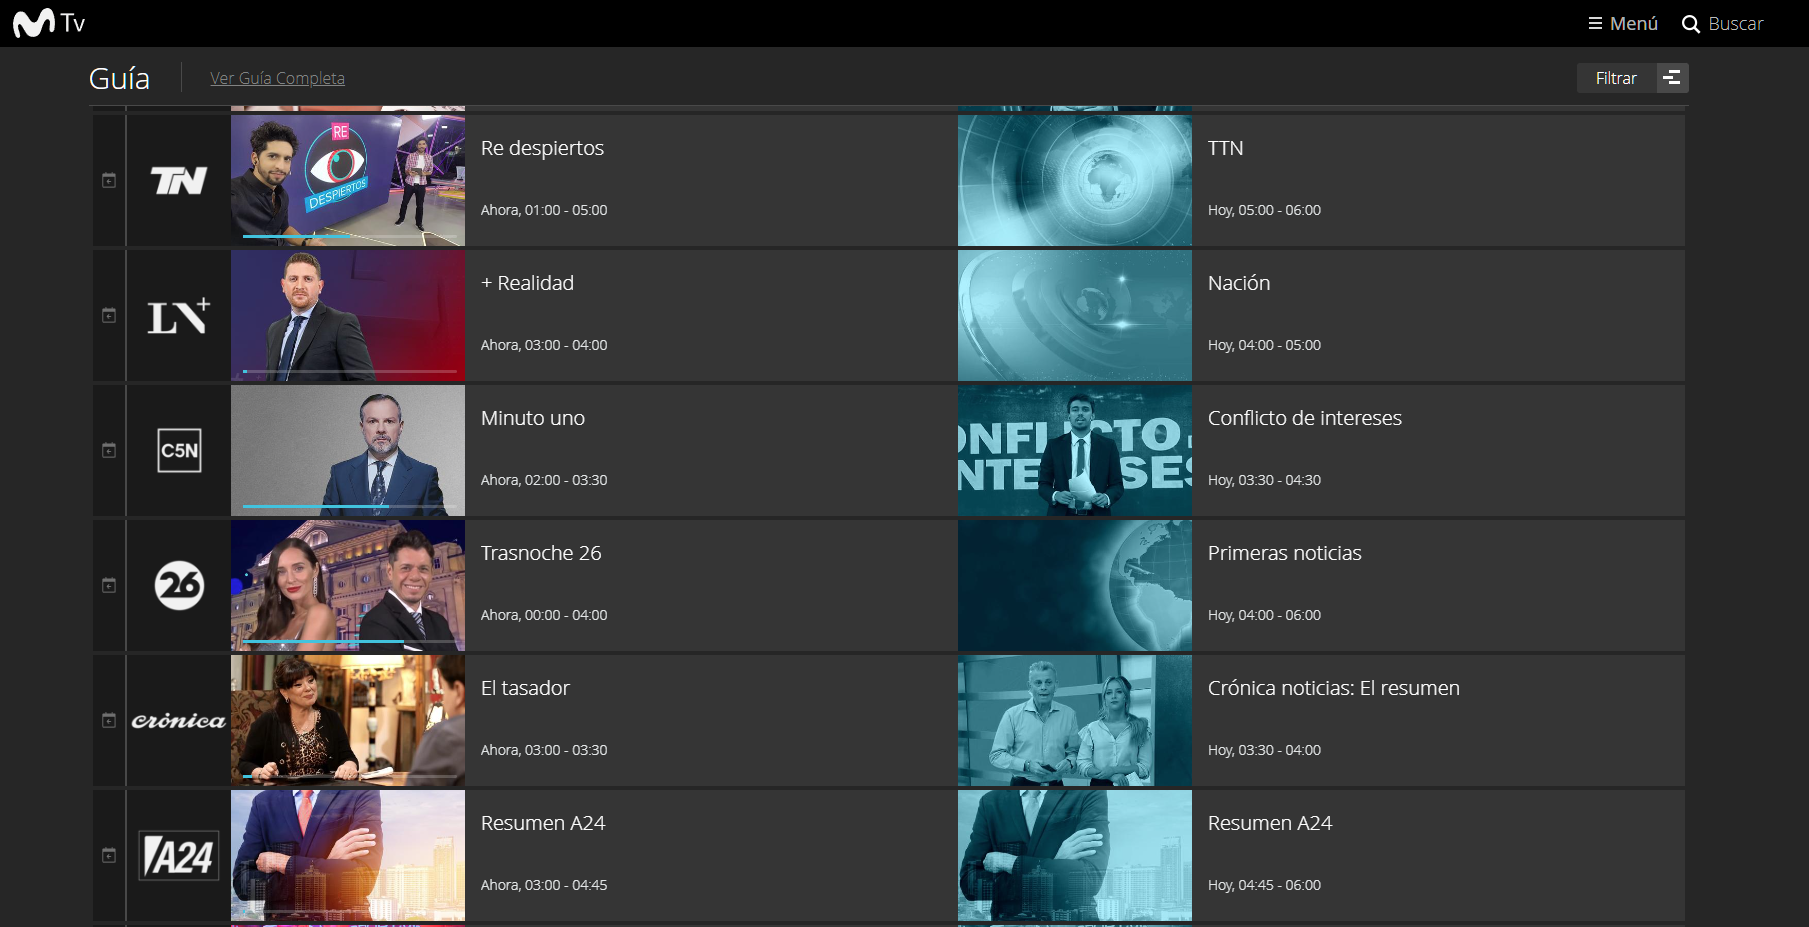Open Ver Guía Completa link
1809x927 pixels.
coord(277,78)
